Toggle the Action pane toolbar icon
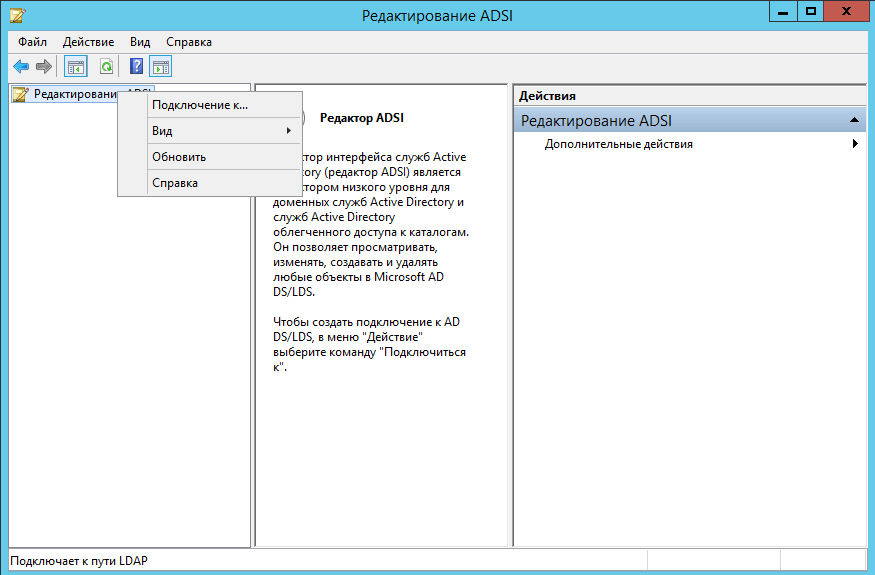This screenshot has width=875, height=575. pos(161,67)
